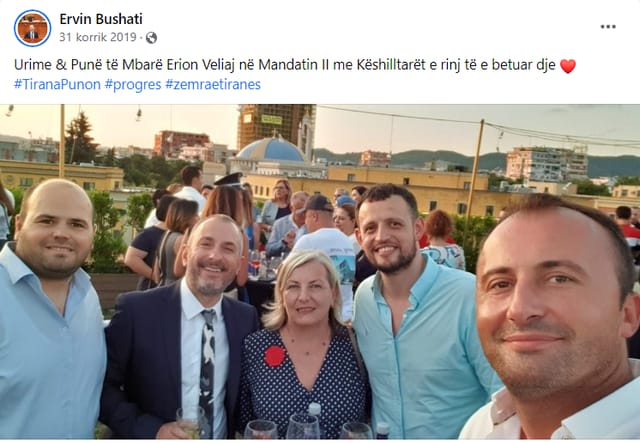Click the patterned necktie in the photo
This screenshot has height=443, width=640.
point(207,370)
